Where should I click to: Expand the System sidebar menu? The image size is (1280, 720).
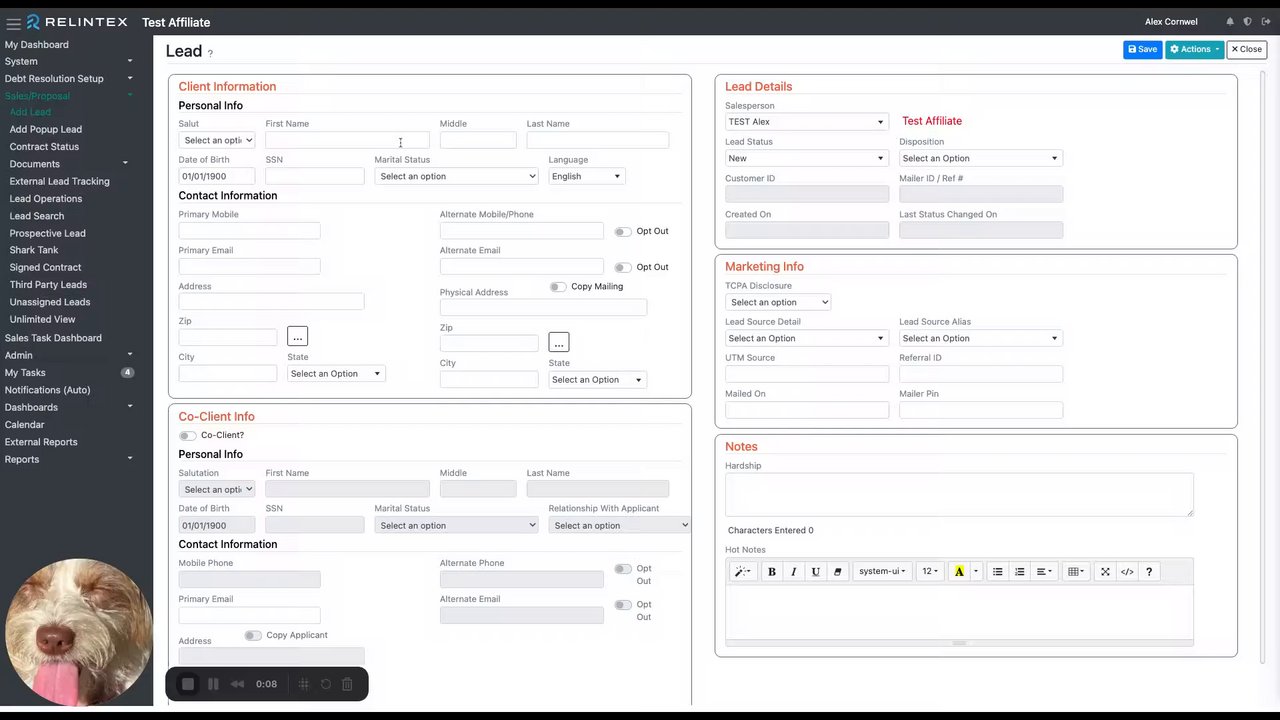pyautogui.click(x=68, y=62)
